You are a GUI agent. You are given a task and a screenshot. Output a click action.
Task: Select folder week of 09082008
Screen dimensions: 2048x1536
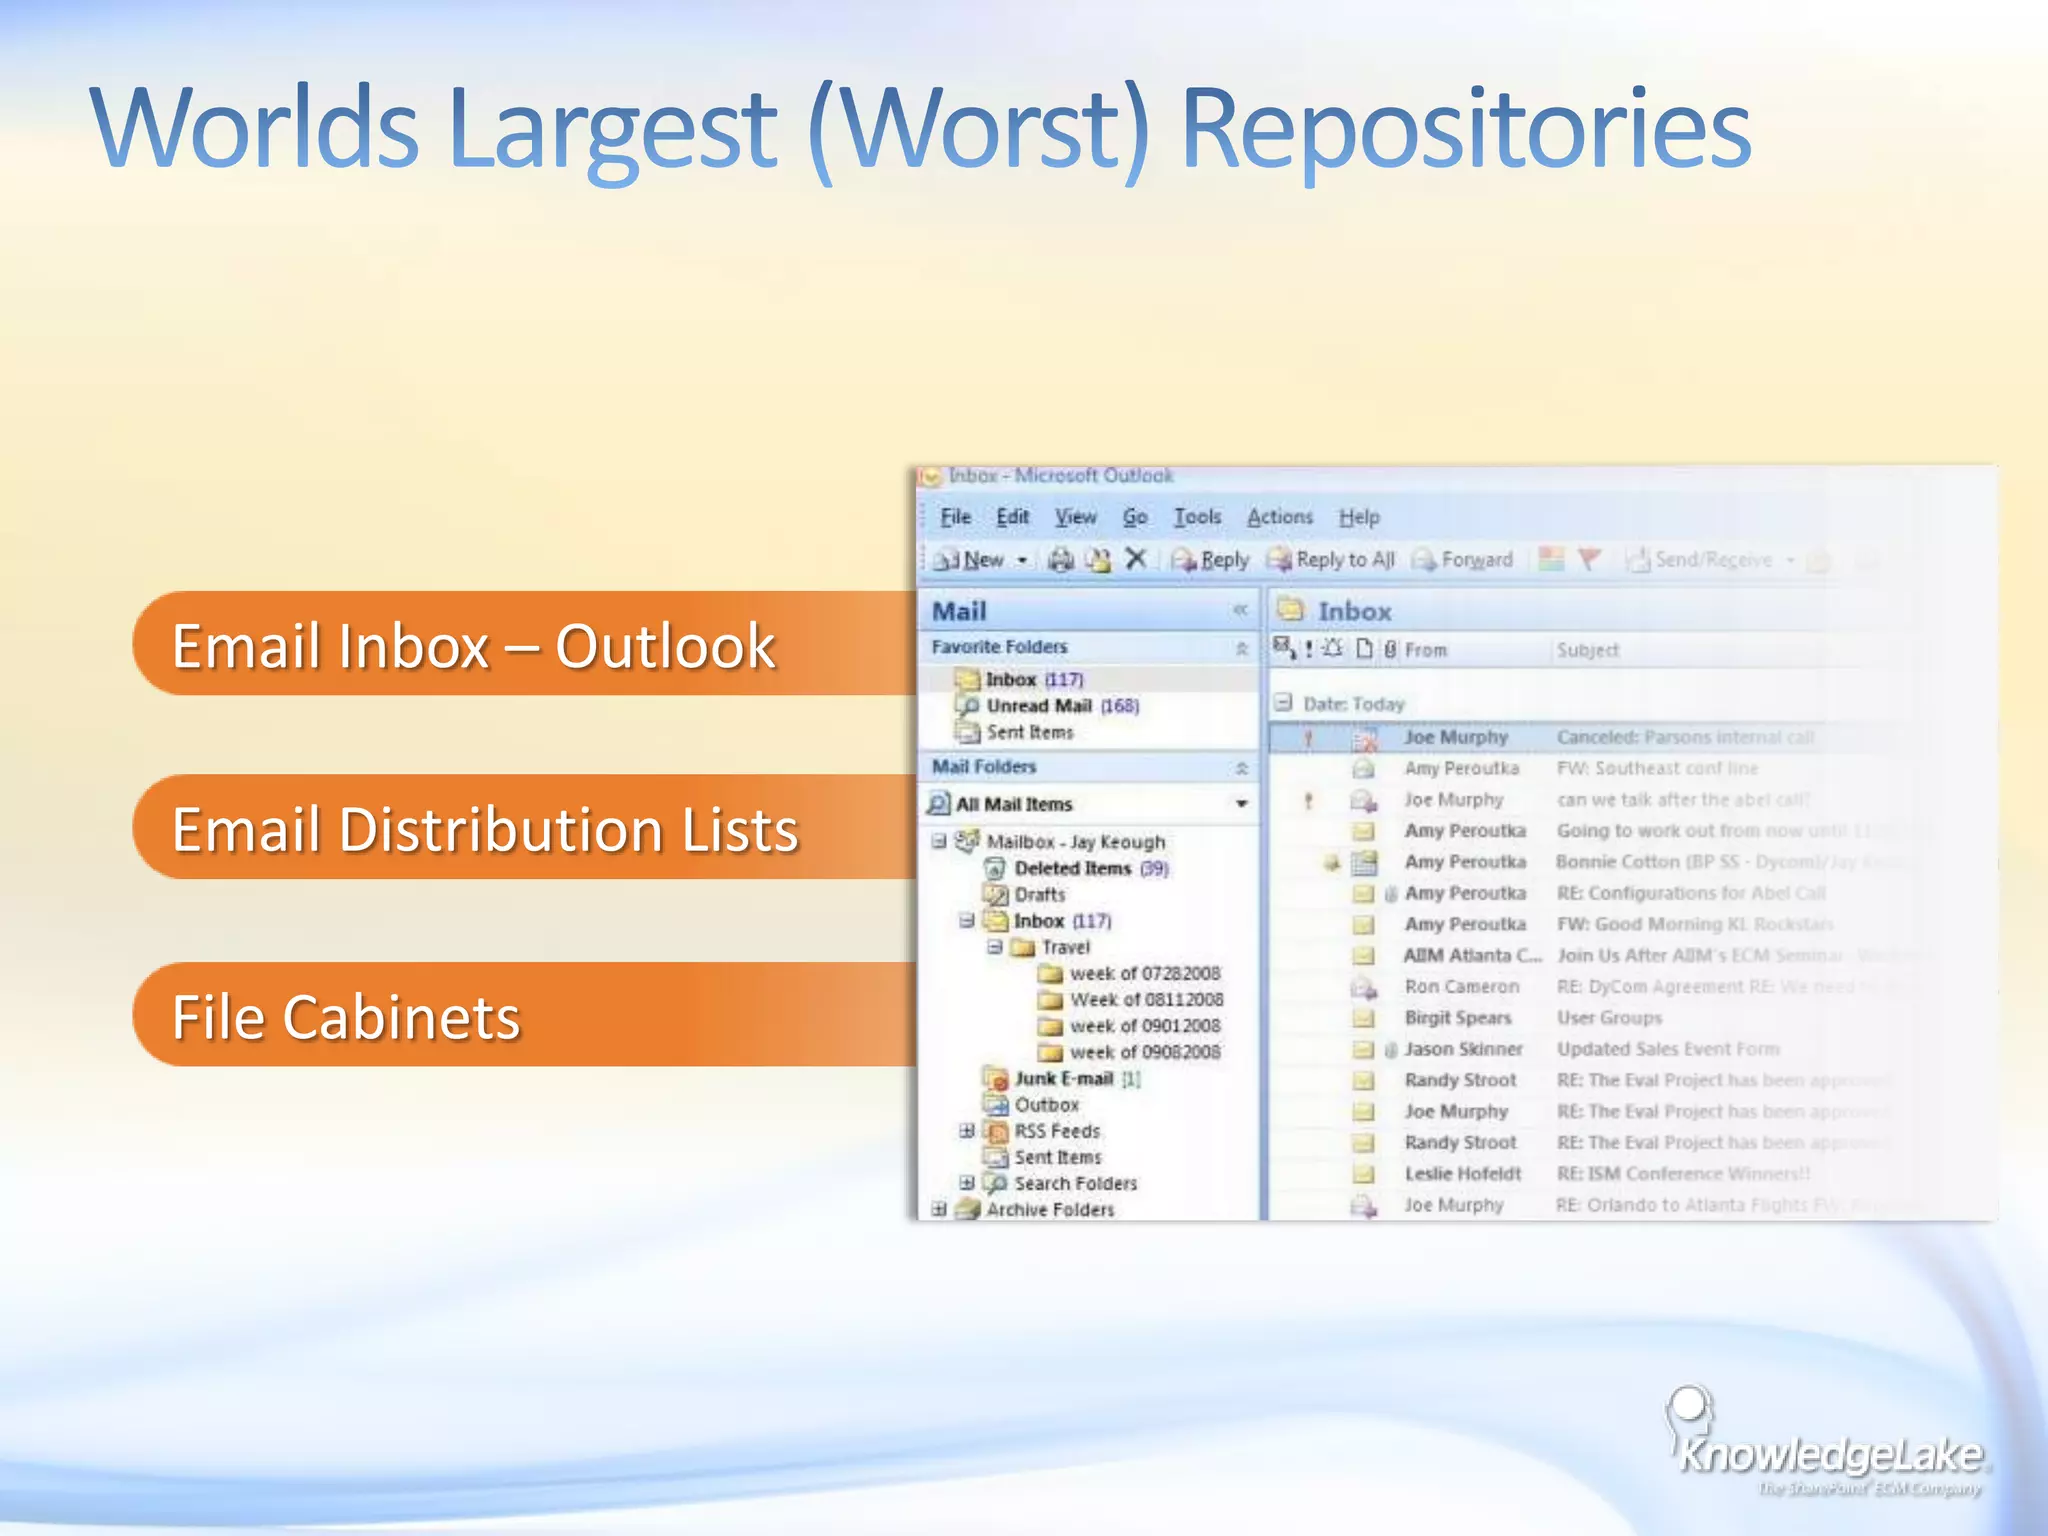point(1130,1052)
